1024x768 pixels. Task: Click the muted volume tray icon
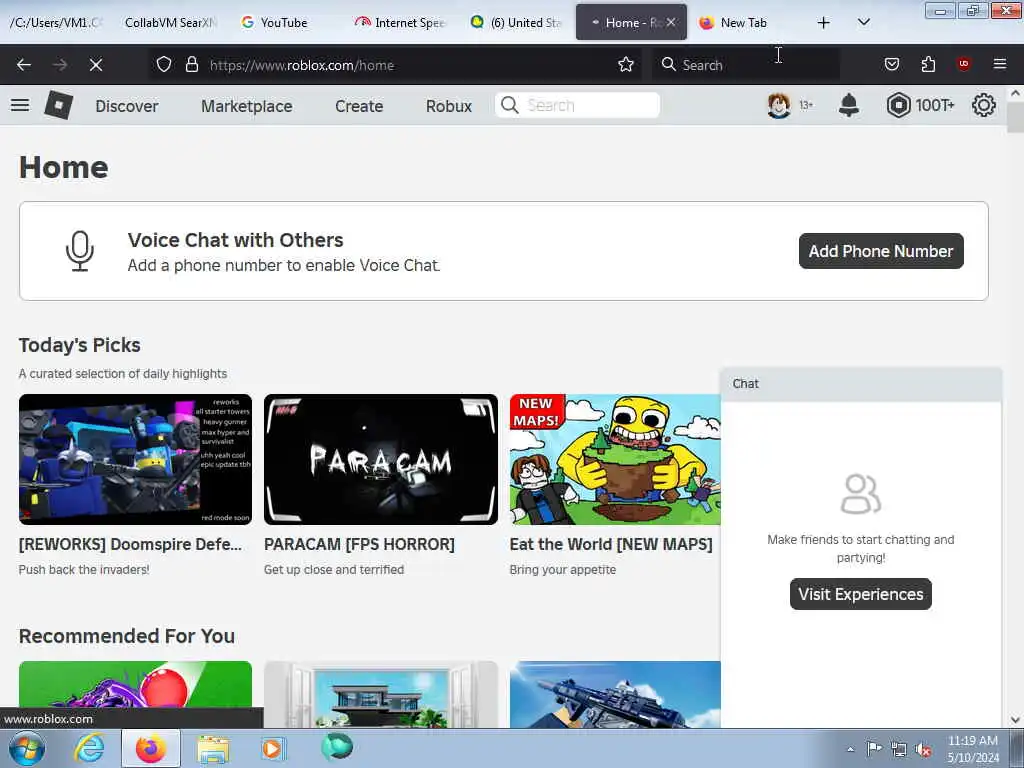click(923, 750)
